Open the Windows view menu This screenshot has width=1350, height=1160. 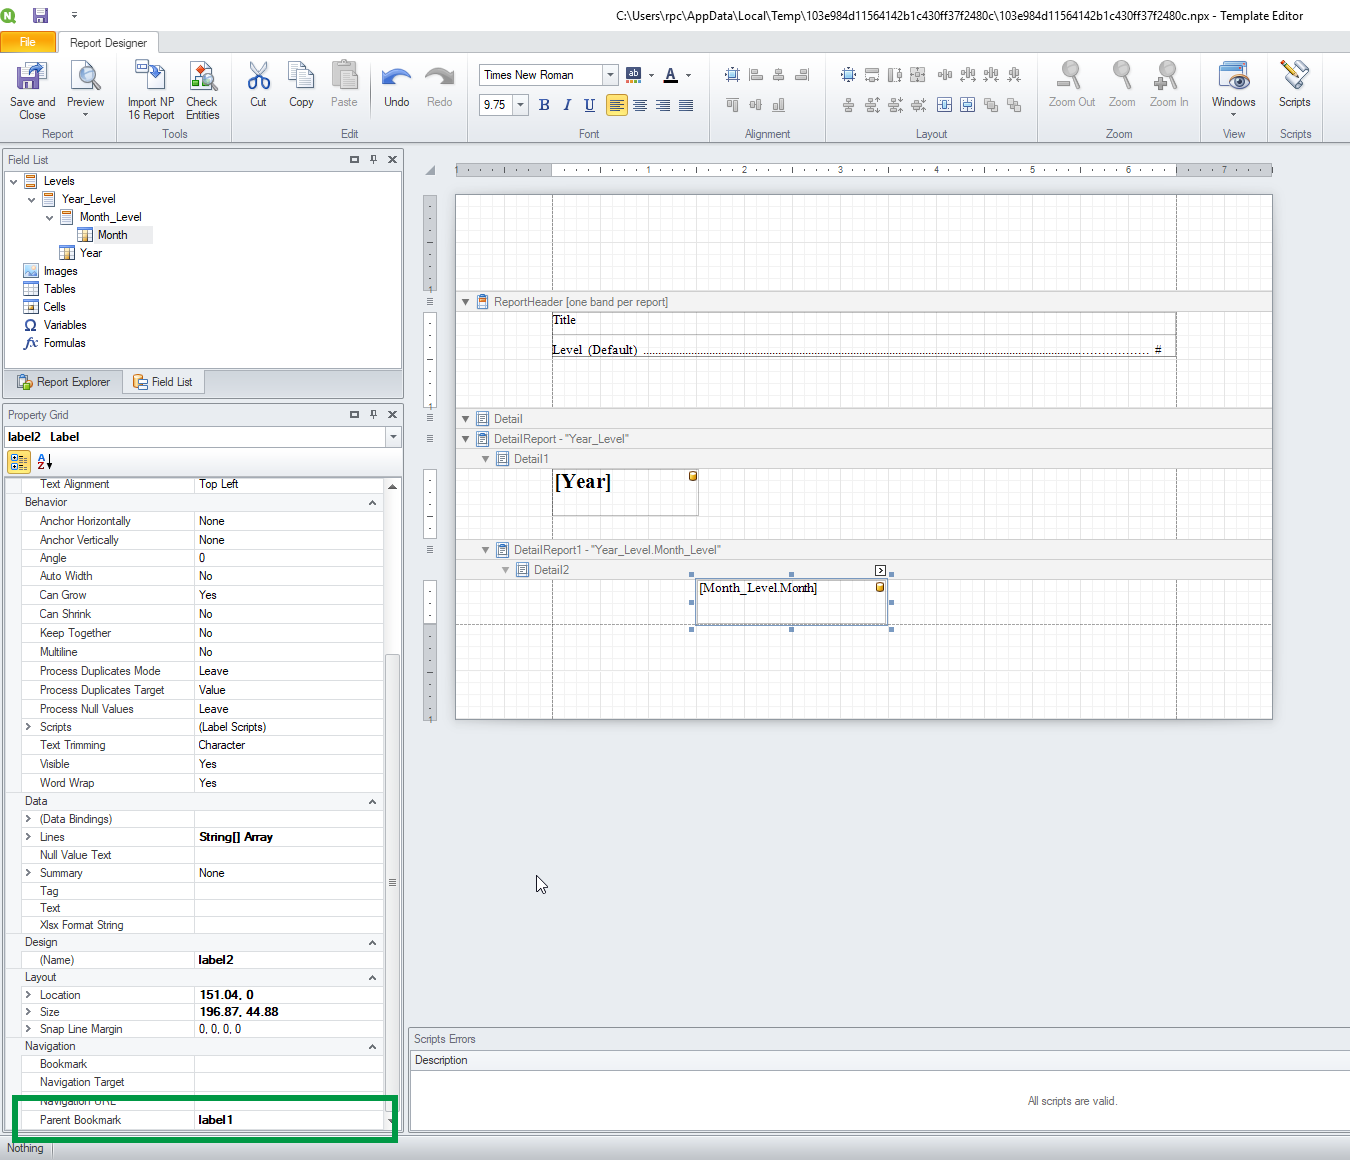pyautogui.click(x=1233, y=88)
